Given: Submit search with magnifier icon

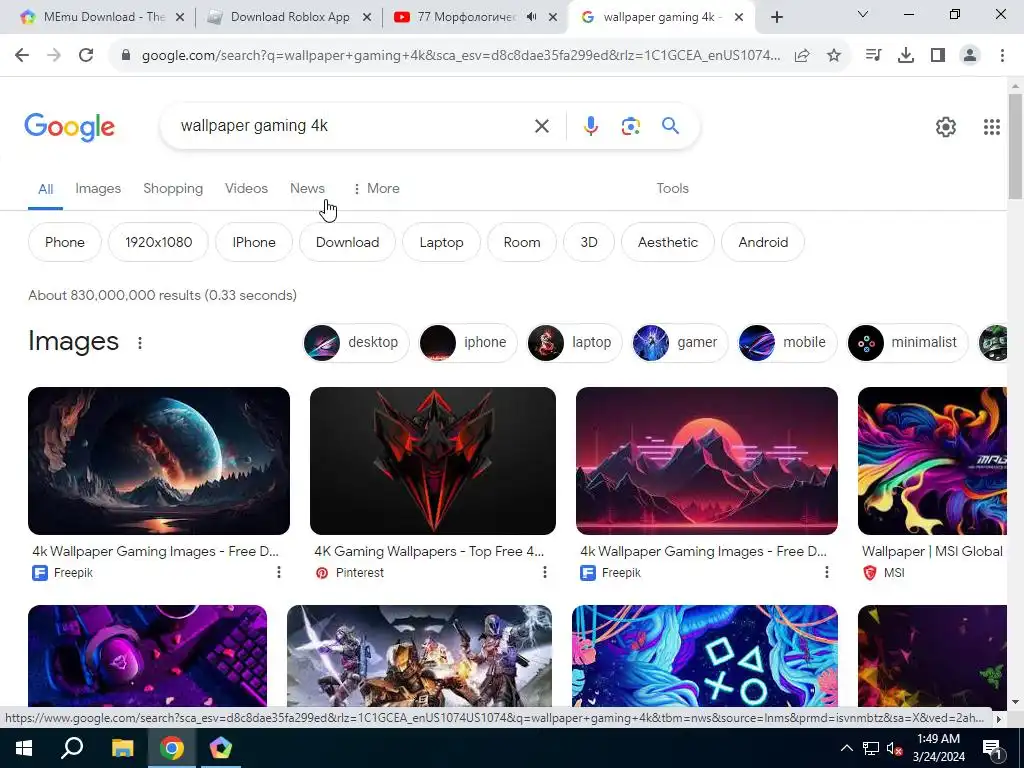Looking at the screenshot, I should [671, 125].
